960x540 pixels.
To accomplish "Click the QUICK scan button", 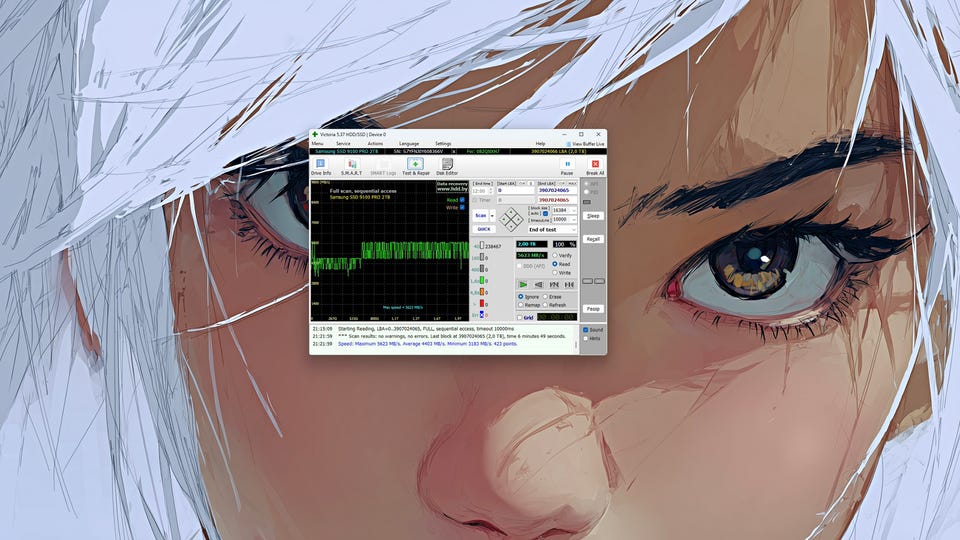I will (x=484, y=229).
